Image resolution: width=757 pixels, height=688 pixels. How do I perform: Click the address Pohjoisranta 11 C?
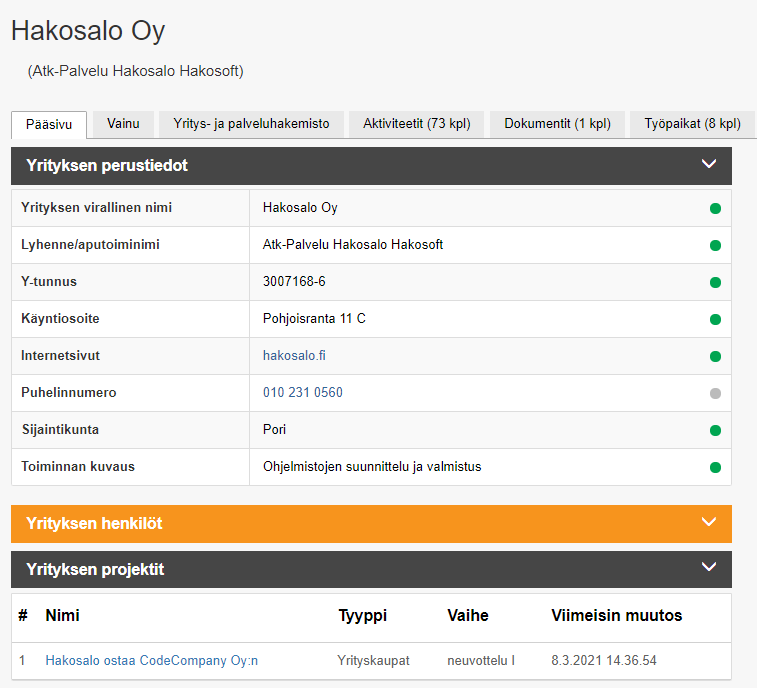pos(314,319)
